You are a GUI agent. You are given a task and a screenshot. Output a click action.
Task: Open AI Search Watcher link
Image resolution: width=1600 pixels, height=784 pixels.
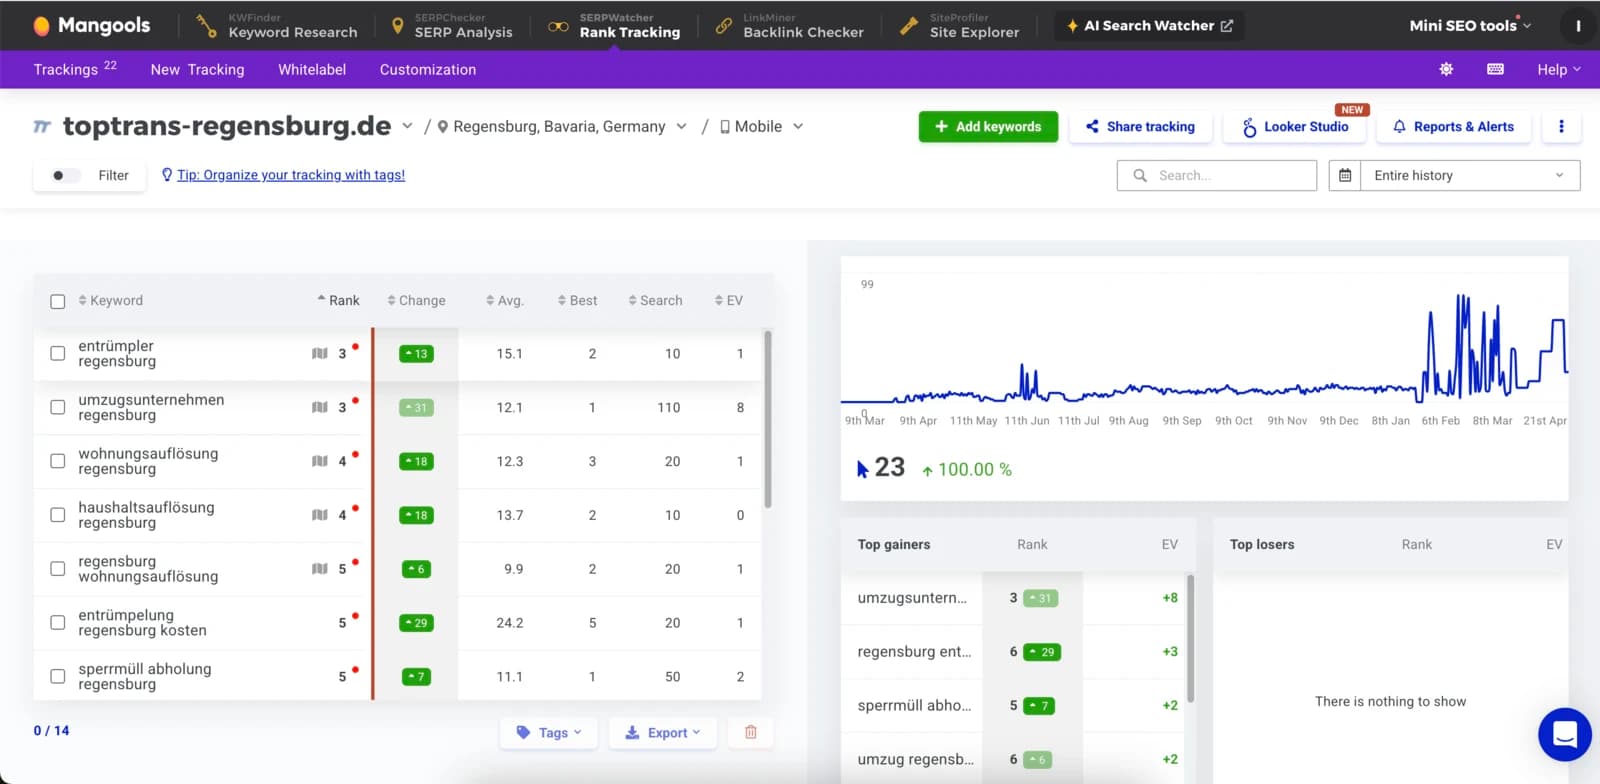1150,26
